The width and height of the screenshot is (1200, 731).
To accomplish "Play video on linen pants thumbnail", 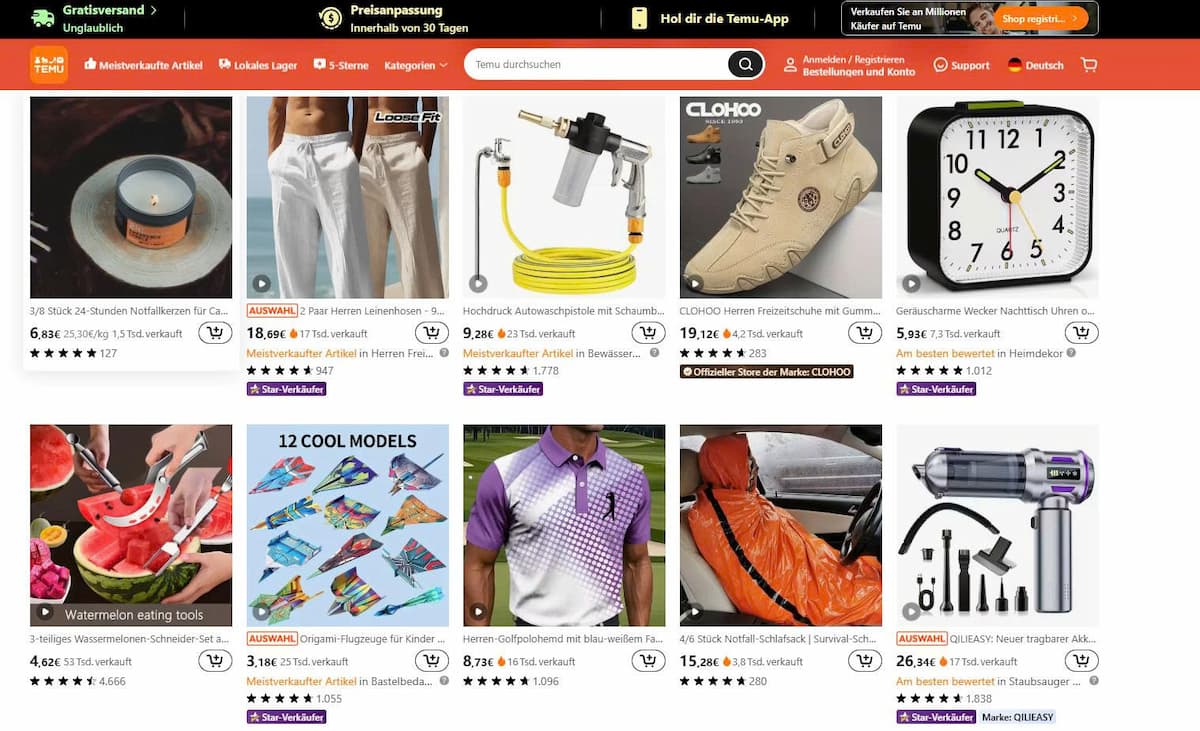I will (261, 283).
